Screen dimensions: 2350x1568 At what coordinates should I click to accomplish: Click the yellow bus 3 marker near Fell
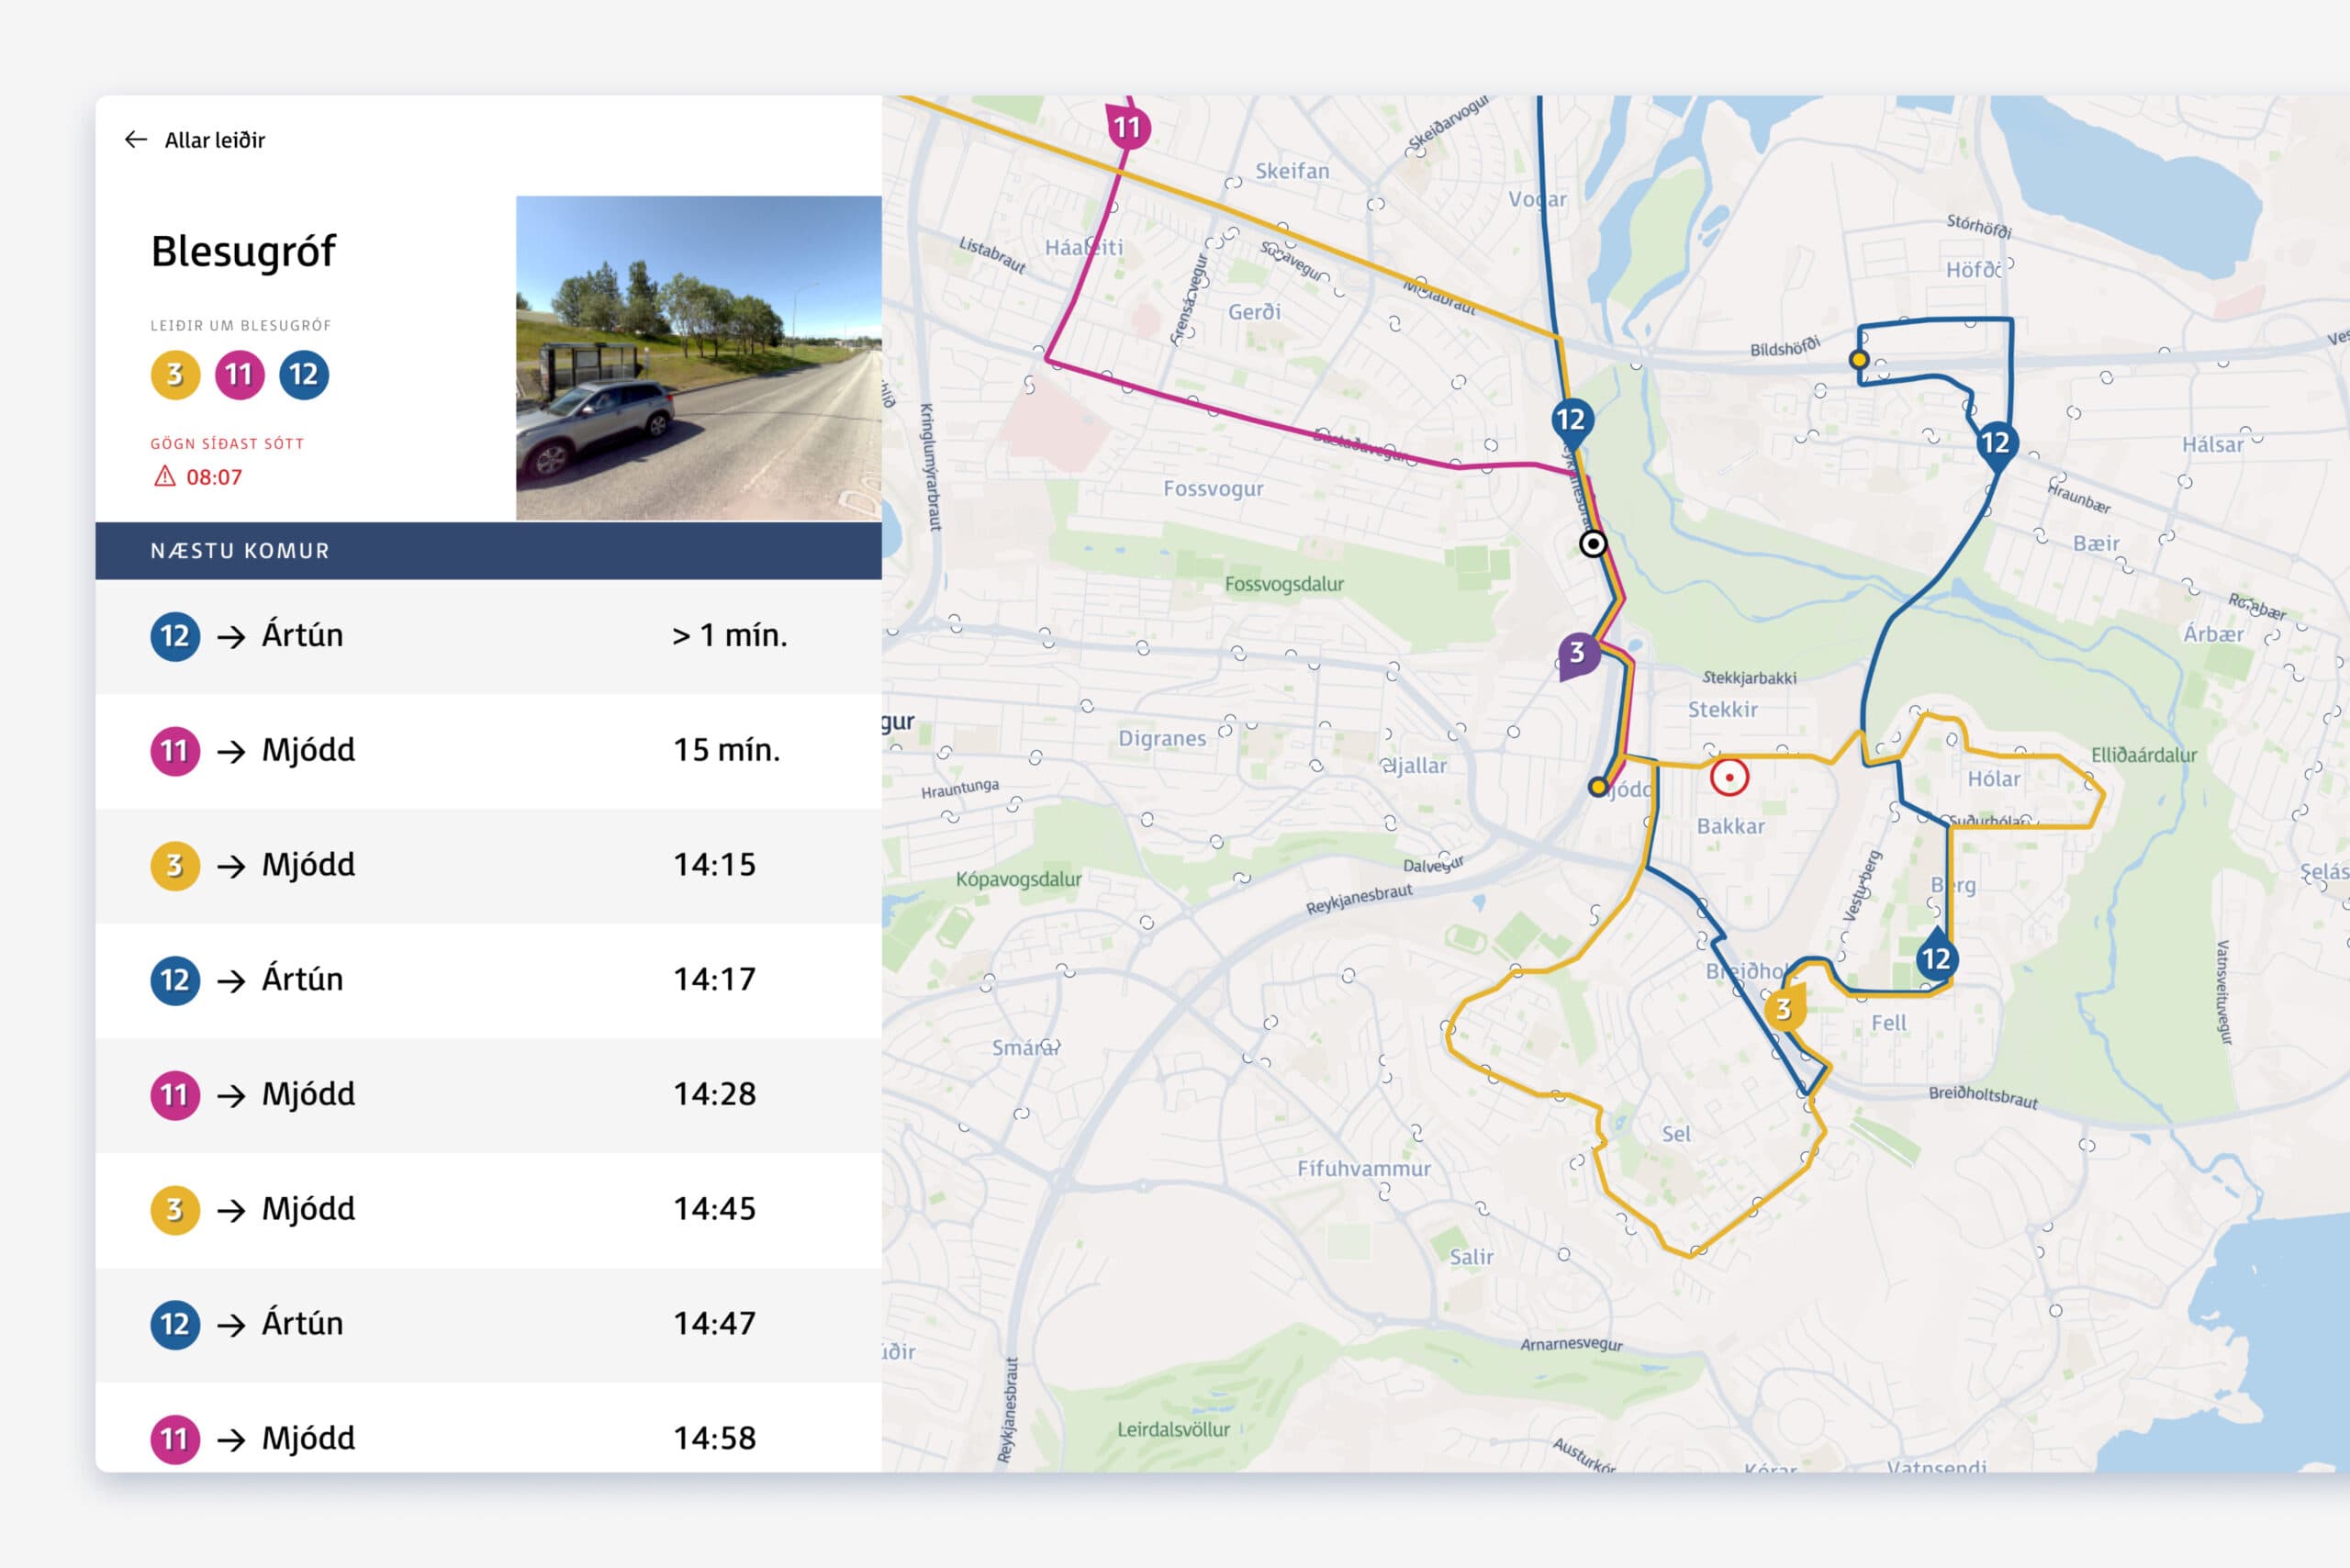point(1784,1008)
